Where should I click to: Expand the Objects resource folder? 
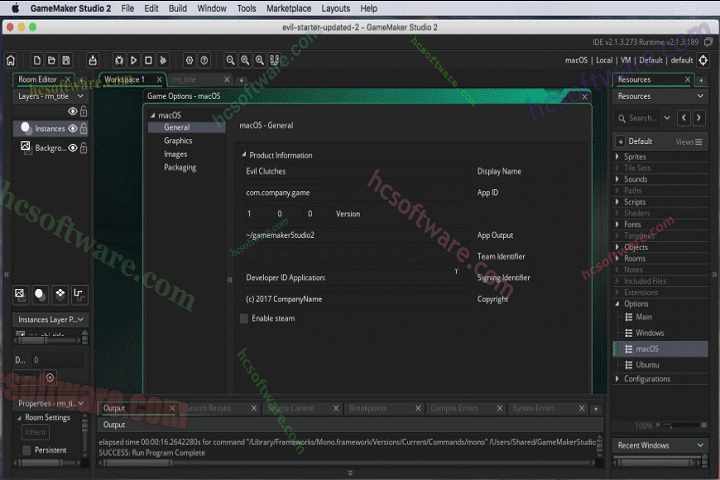617,247
